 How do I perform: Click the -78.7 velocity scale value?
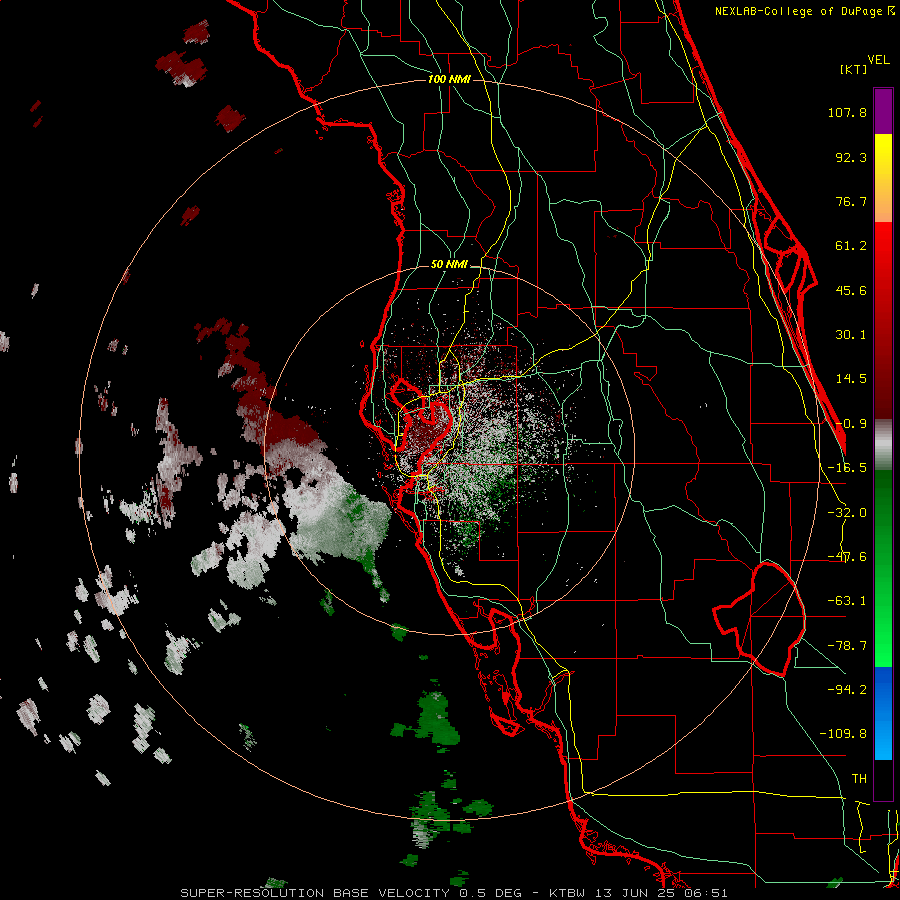coord(847,646)
